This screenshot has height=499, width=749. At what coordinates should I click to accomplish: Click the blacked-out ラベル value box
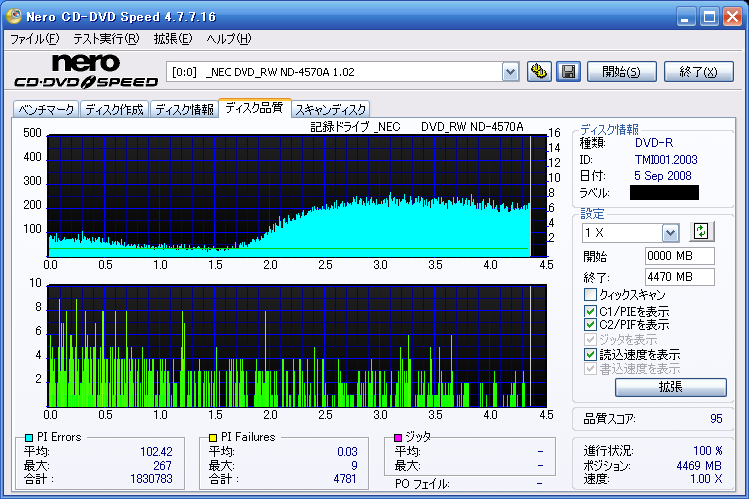click(664, 192)
